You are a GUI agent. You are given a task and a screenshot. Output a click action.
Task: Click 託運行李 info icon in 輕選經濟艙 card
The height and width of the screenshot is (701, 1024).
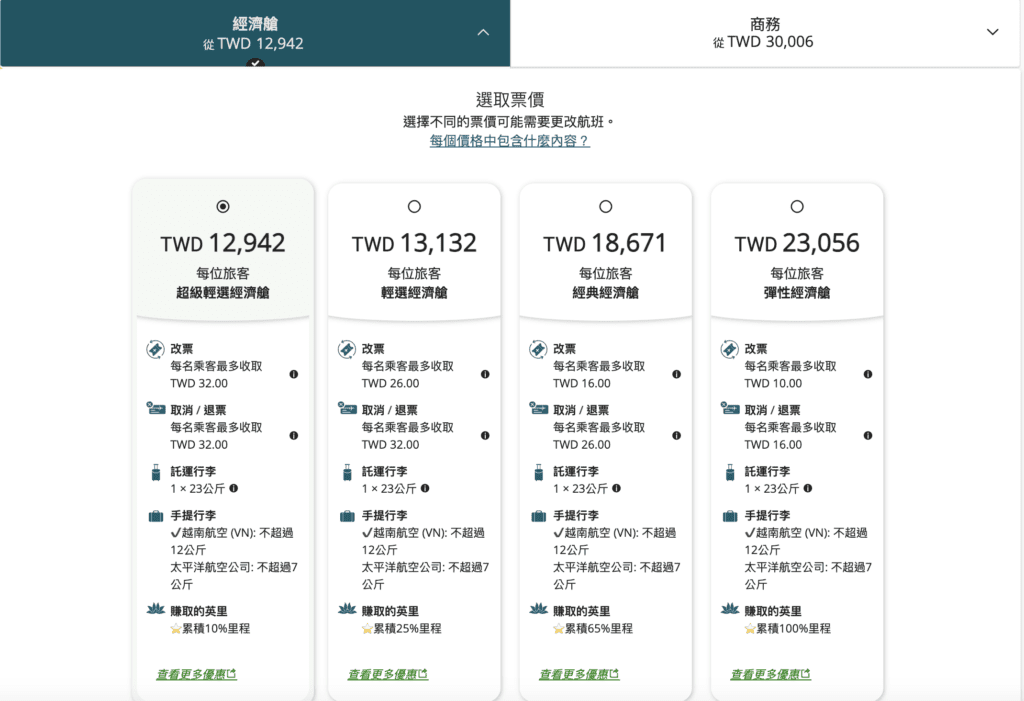pyautogui.click(x=425, y=488)
